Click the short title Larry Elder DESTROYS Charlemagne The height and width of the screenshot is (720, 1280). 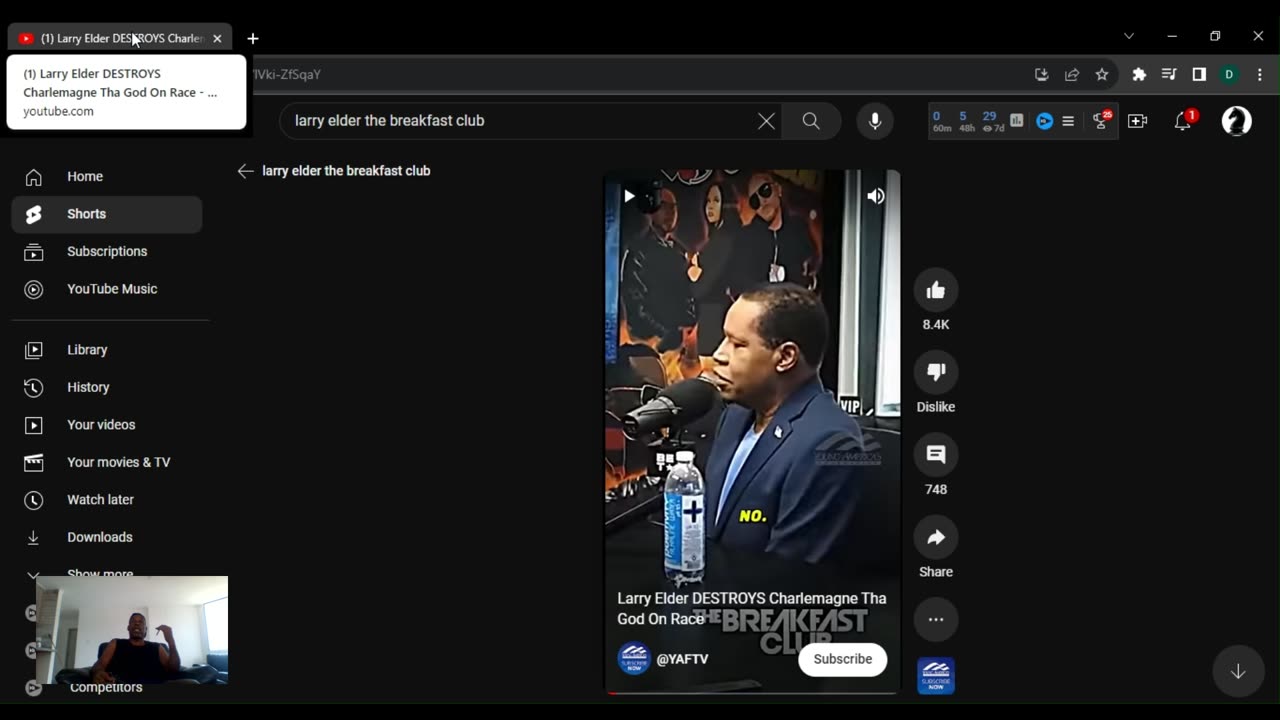pyautogui.click(x=752, y=608)
